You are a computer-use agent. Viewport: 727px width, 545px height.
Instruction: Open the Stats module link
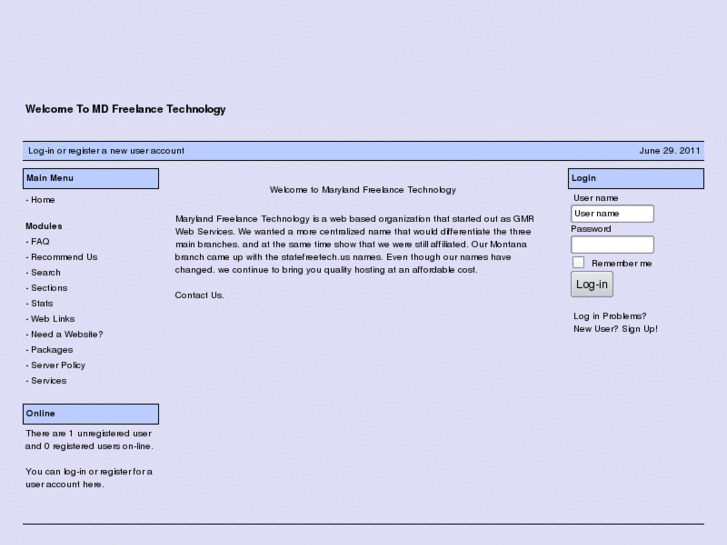(x=42, y=303)
